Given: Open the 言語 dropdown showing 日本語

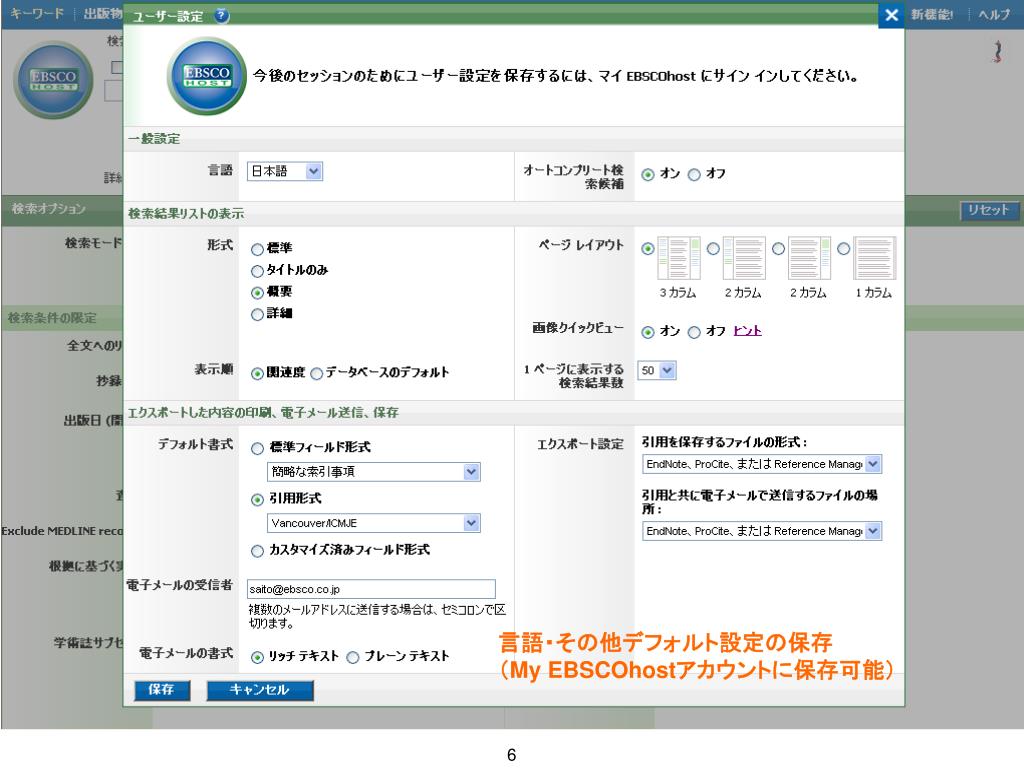Looking at the screenshot, I should pos(285,171).
